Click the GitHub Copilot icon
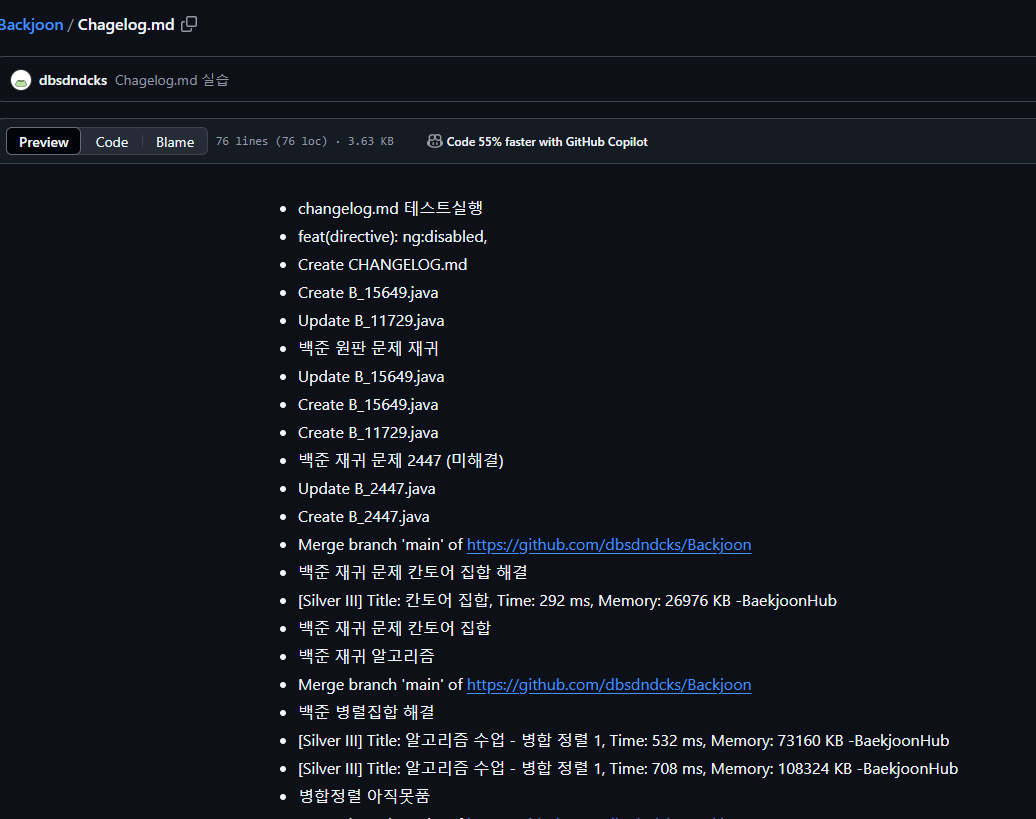1036x819 pixels. click(x=434, y=141)
